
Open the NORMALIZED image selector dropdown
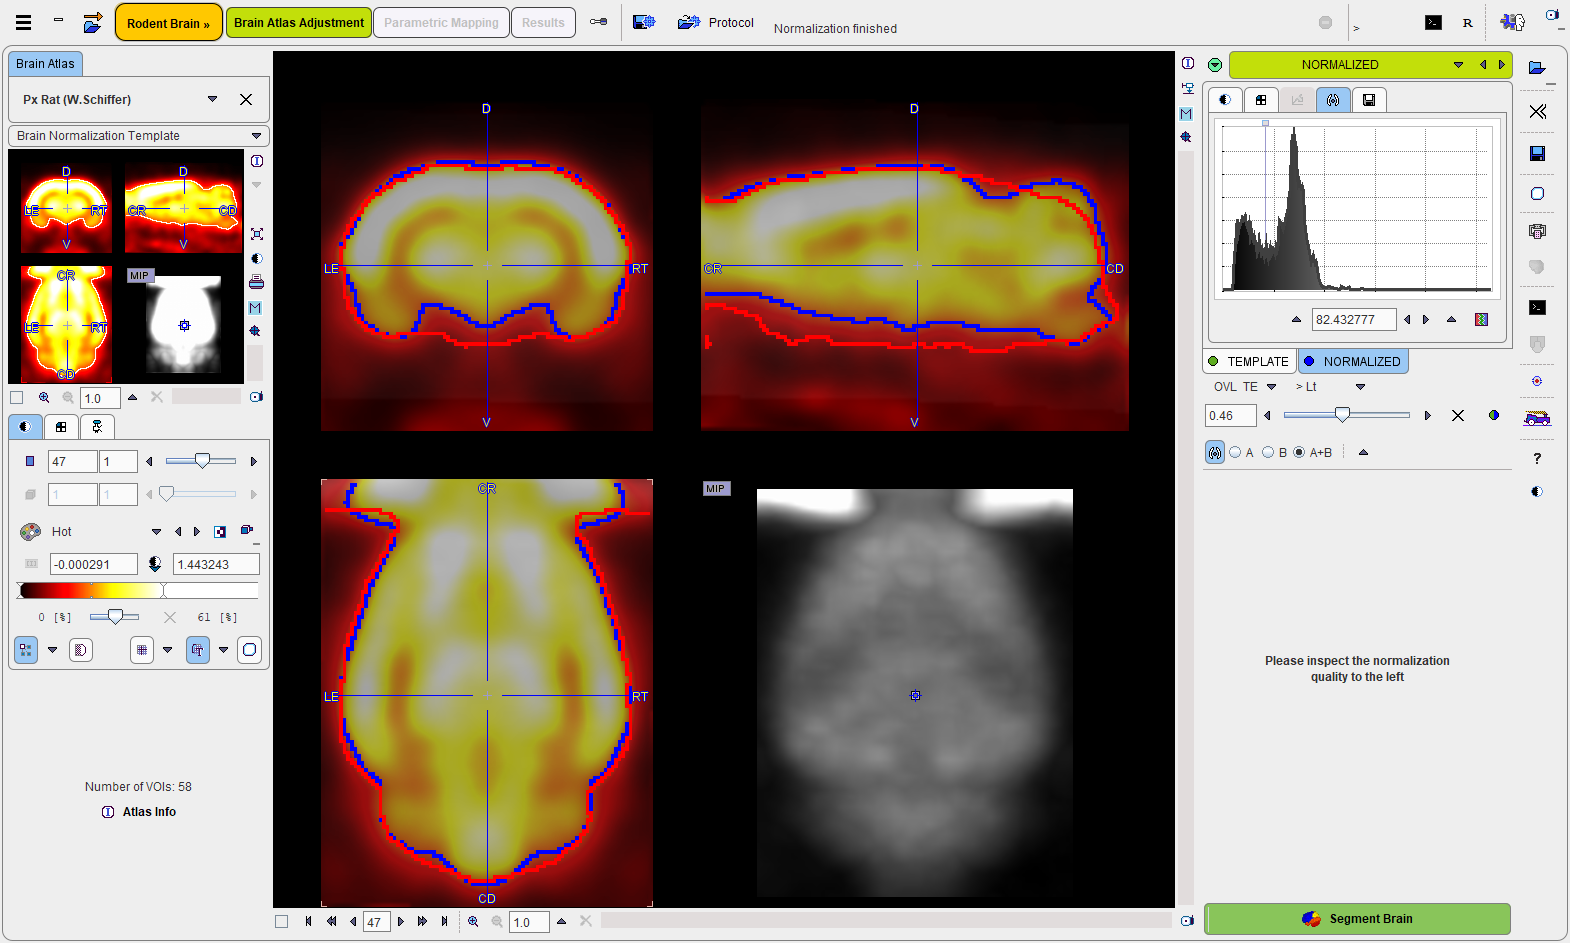[x=1458, y=64]
